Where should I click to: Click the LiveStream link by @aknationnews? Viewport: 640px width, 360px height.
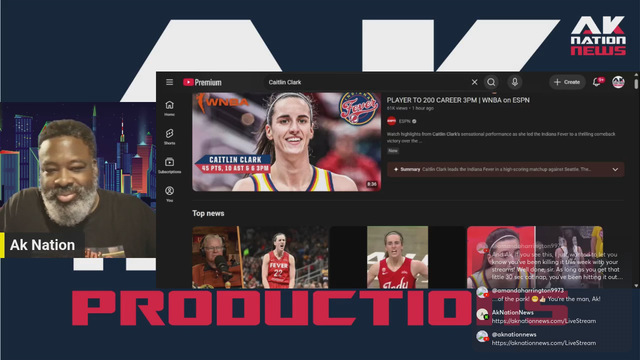[x=544, y=343]
